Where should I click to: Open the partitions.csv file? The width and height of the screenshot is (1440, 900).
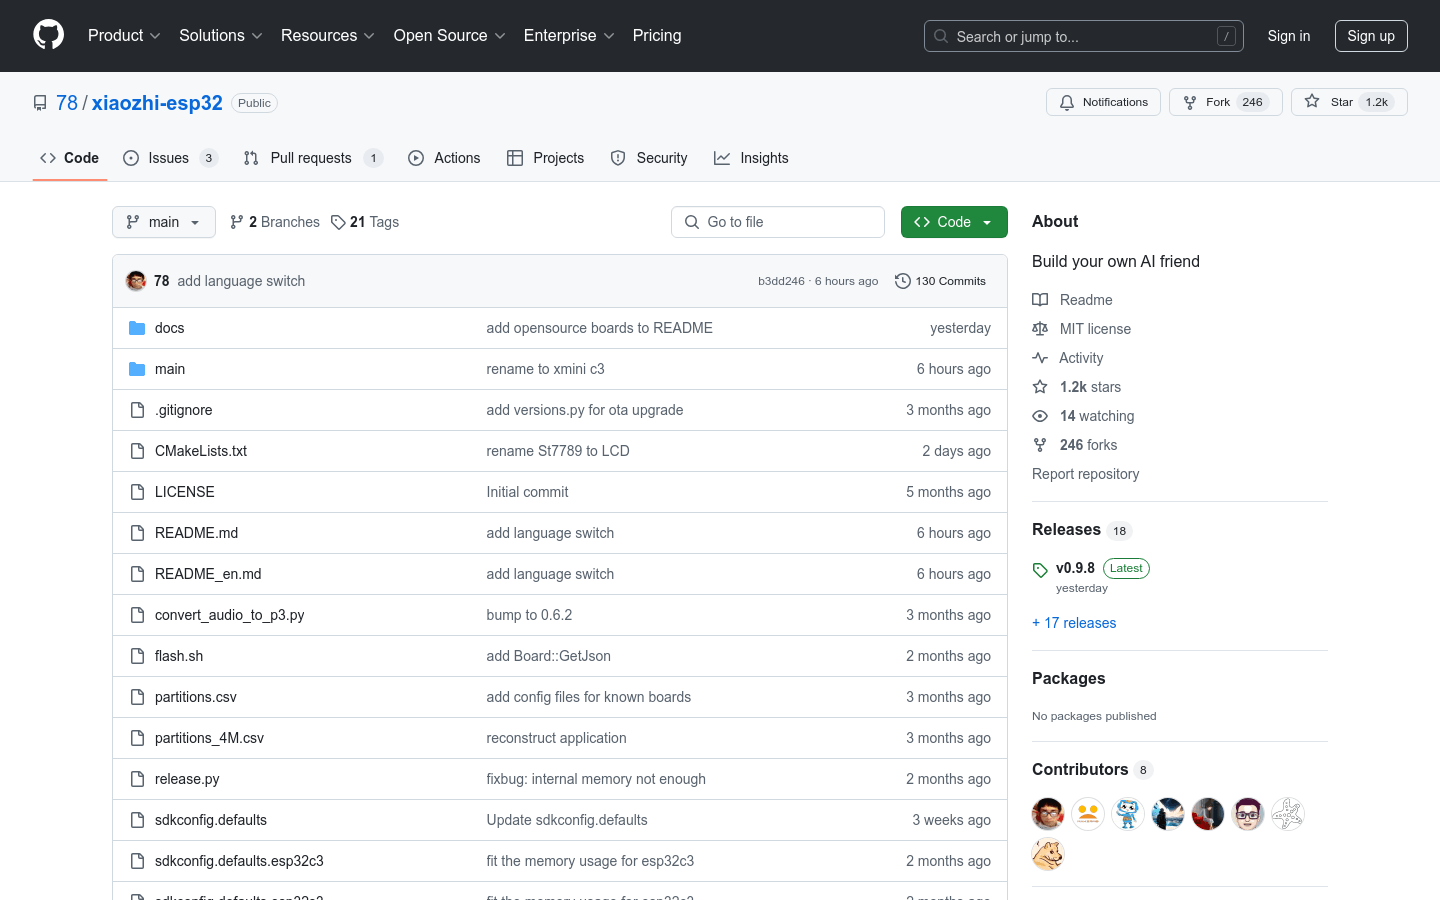click(x=196, y=697)
